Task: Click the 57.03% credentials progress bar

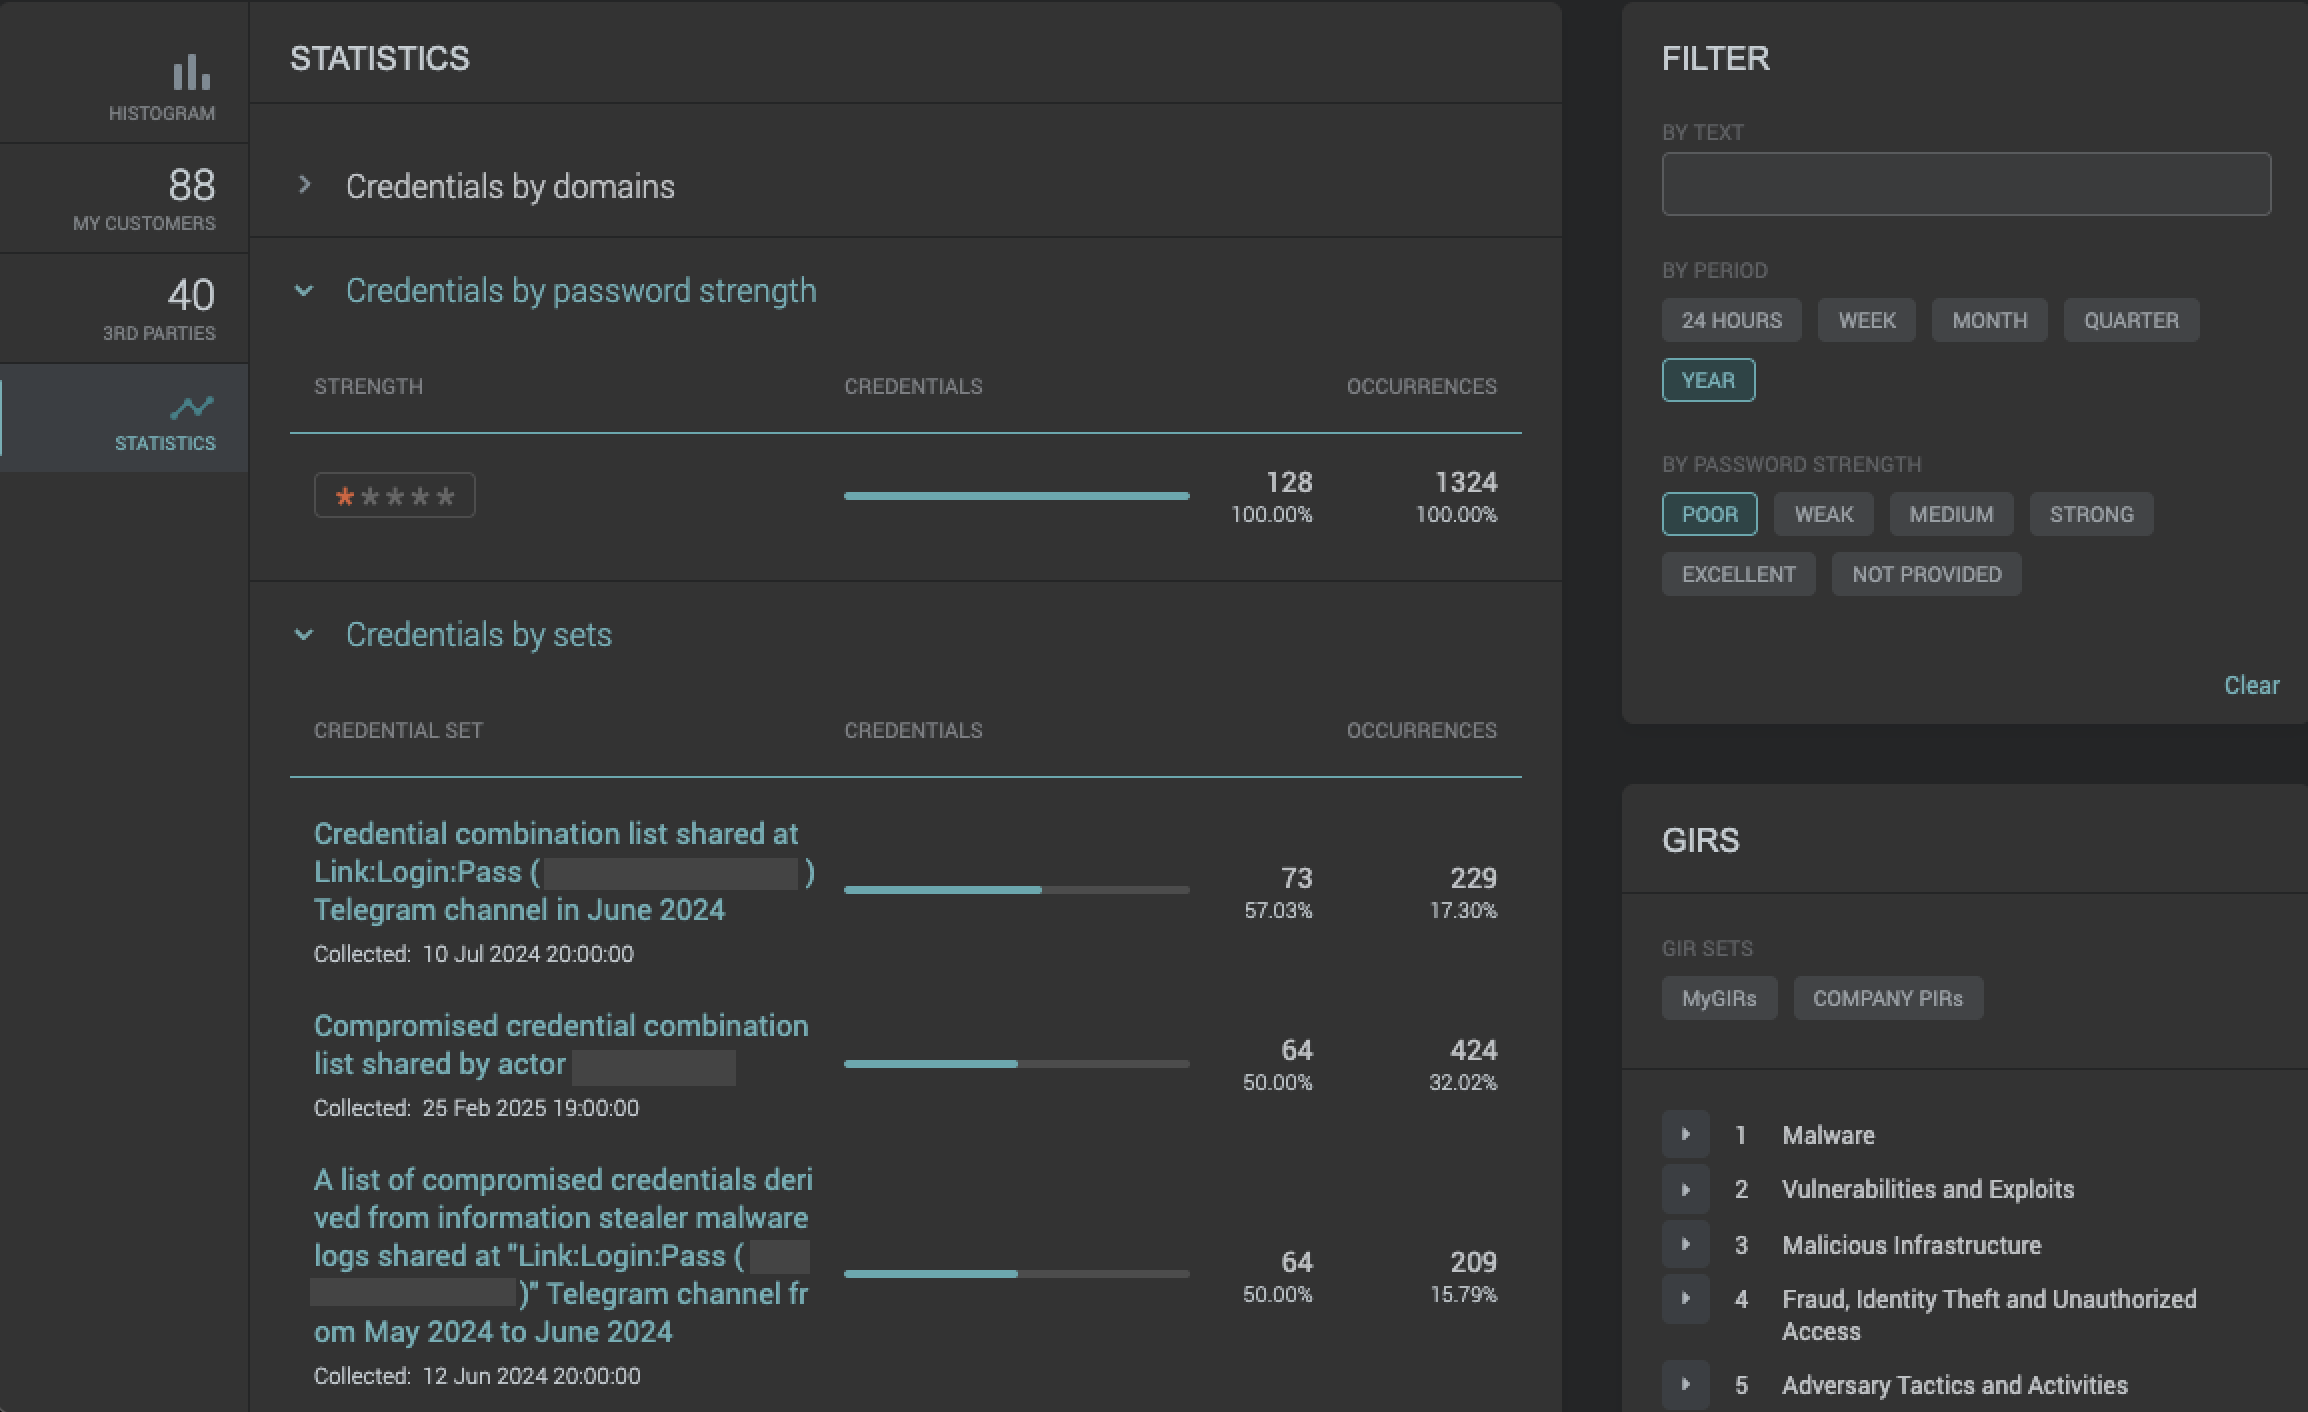Action: pyautogui.click(x=1016, y=889)
